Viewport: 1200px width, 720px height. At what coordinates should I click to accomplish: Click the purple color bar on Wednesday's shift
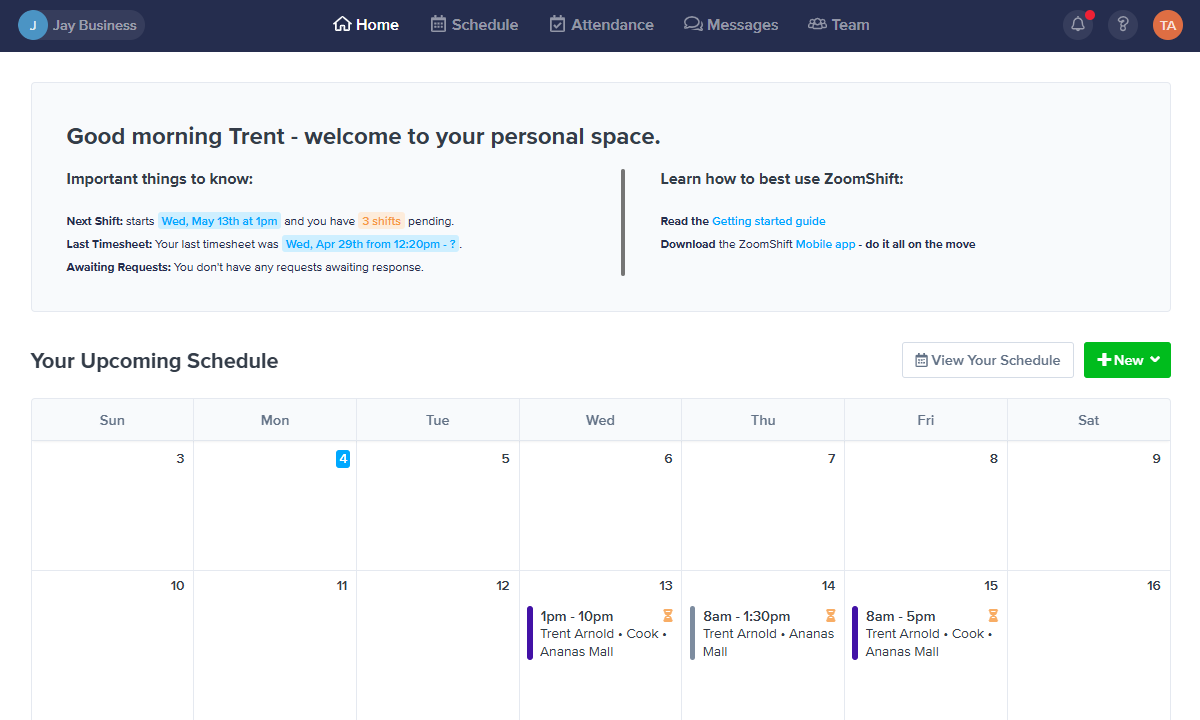tap(530, 633)
